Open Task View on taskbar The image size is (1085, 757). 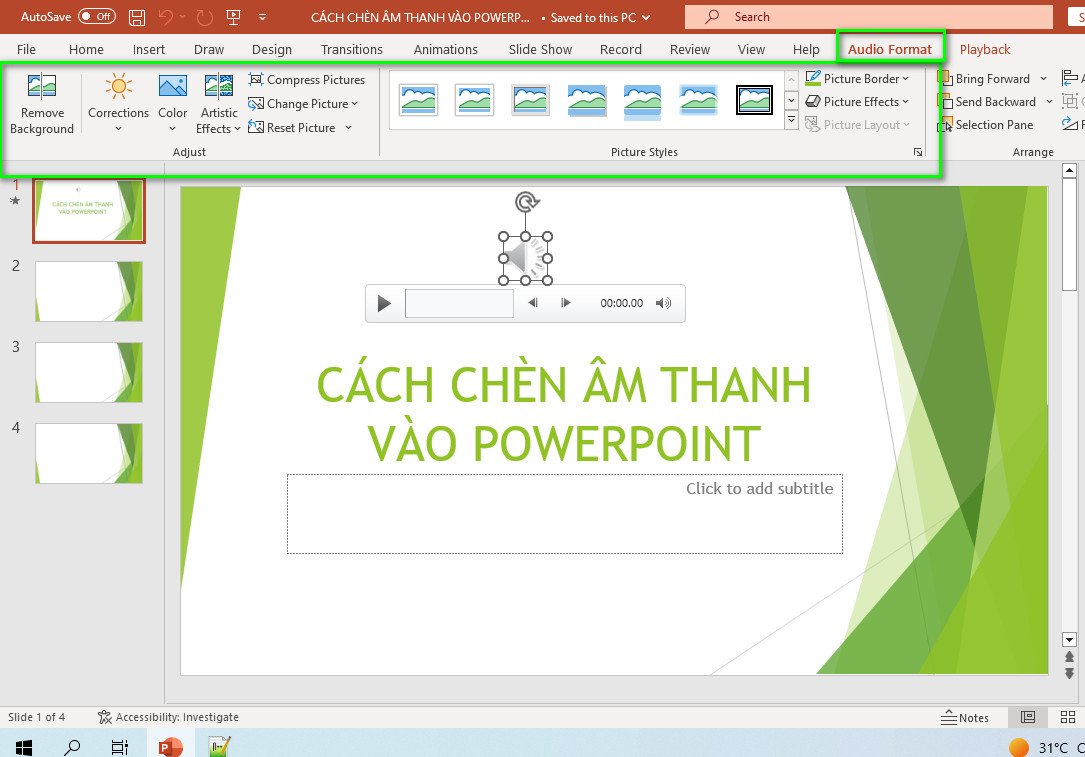[x=120, y=747]
